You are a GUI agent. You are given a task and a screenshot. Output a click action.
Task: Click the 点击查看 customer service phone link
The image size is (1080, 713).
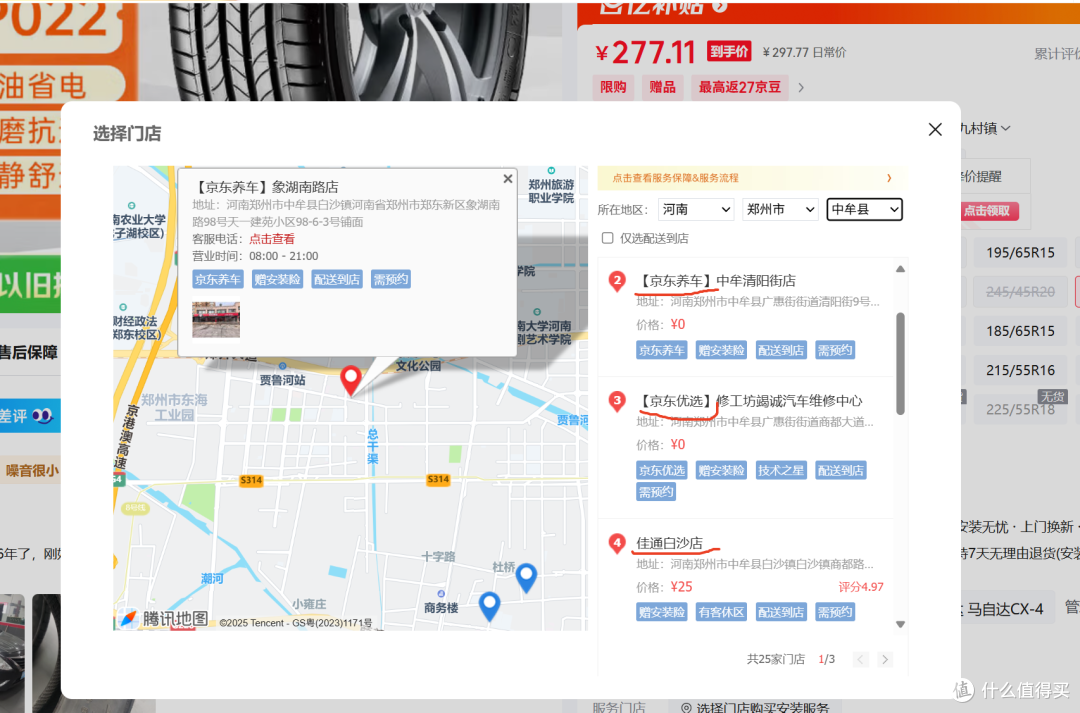click(271, 238)
